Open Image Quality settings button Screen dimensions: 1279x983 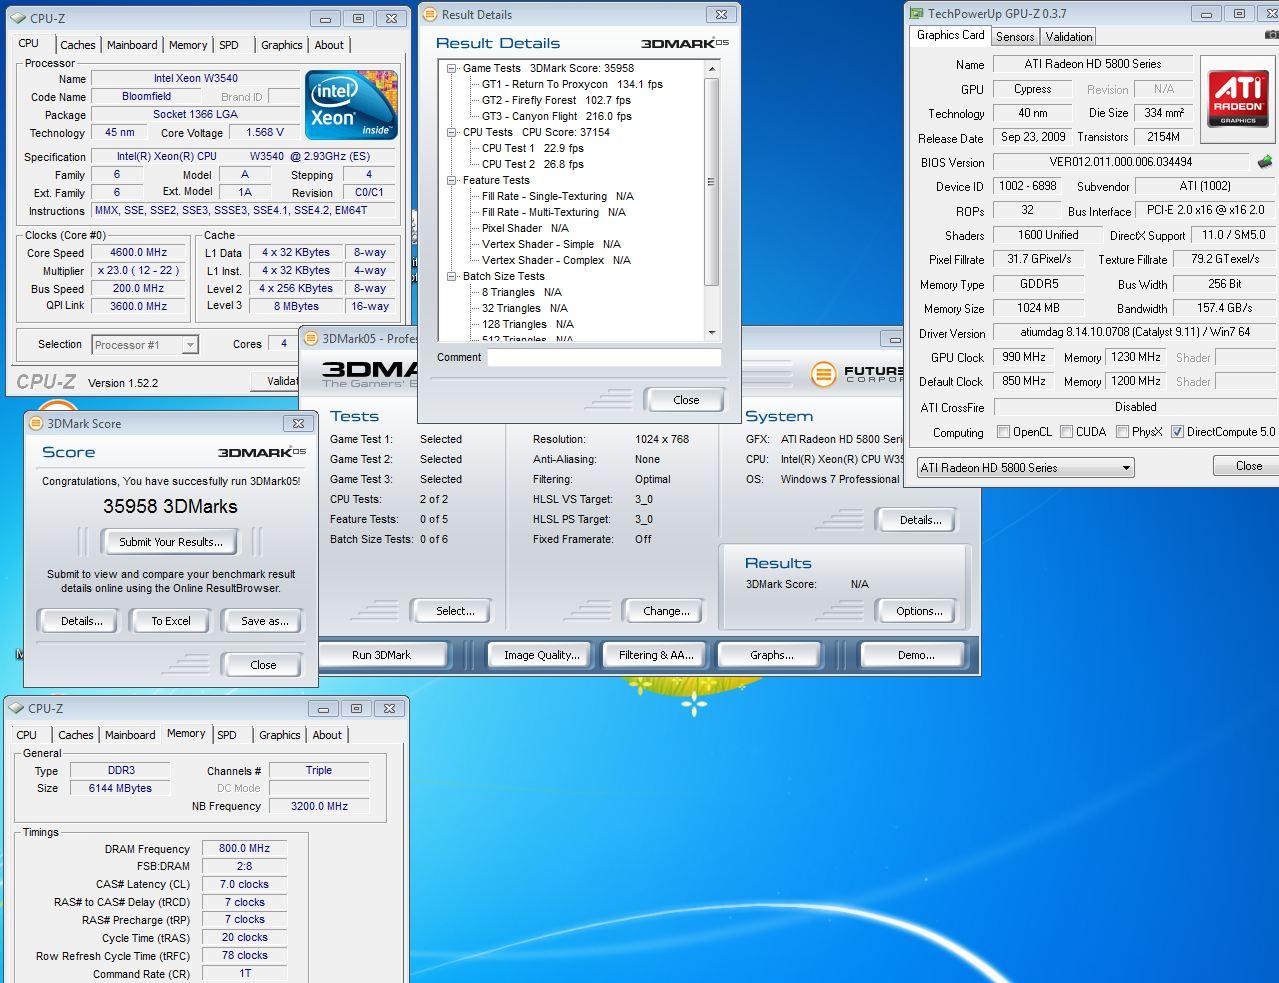(x=541, y=655)
